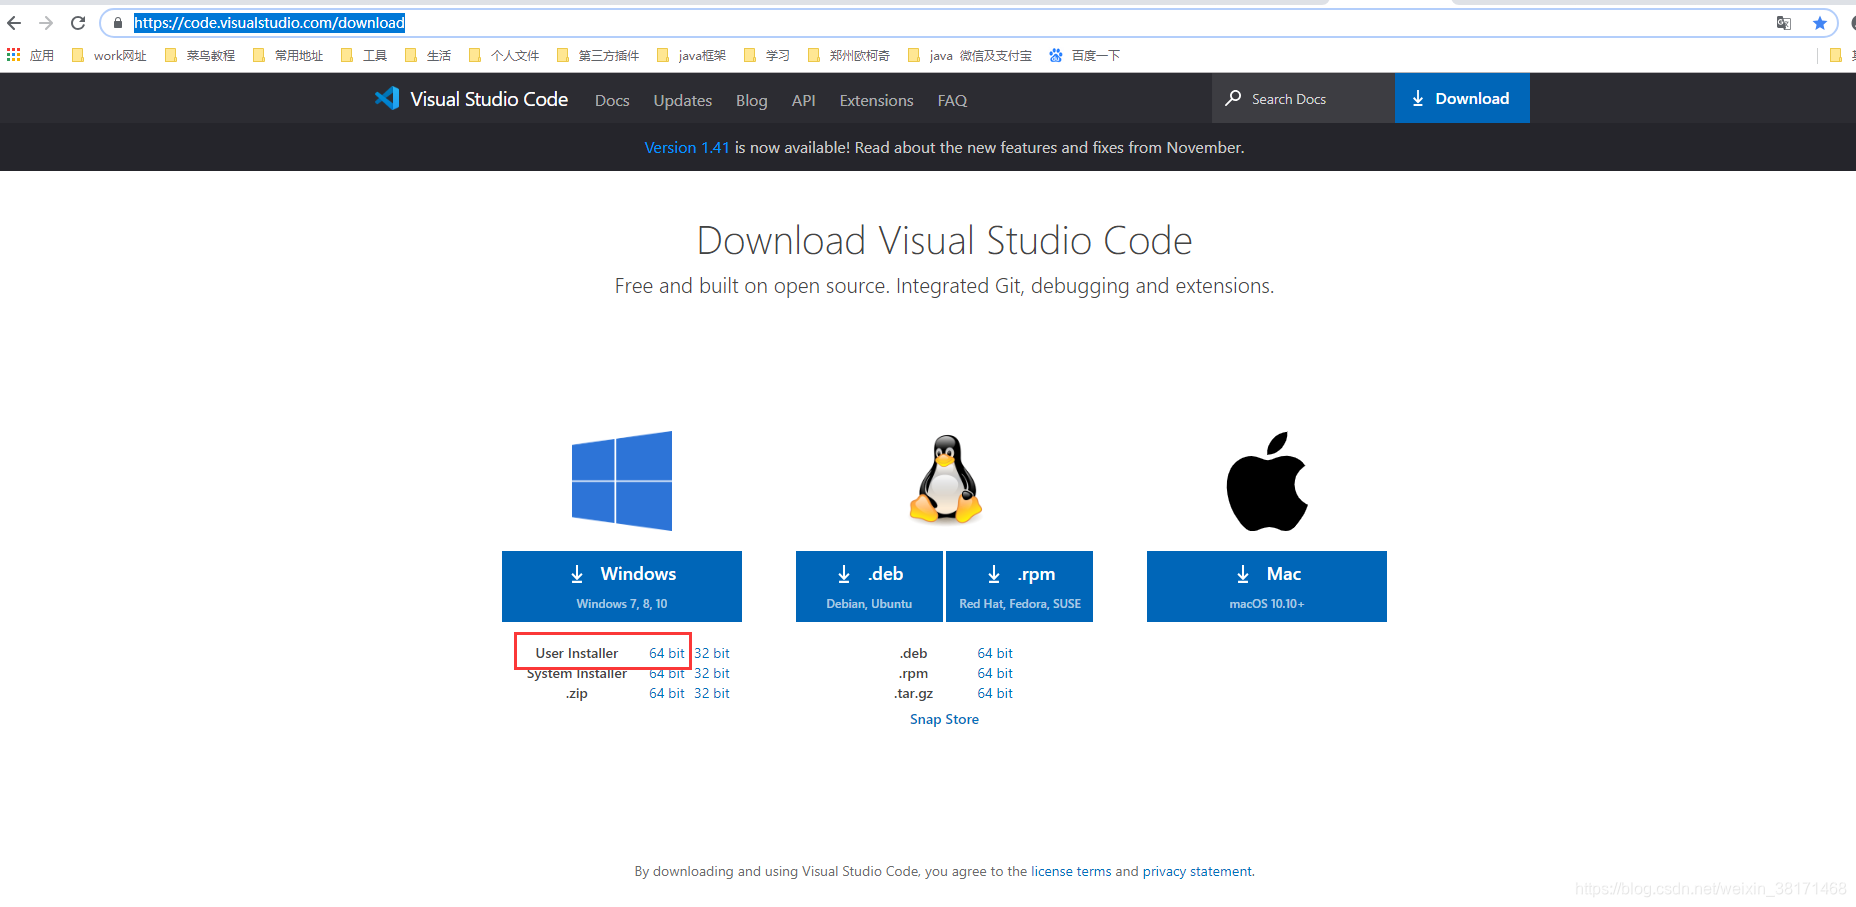
Task: Click the bookmark star icon
Action: 1820,23
